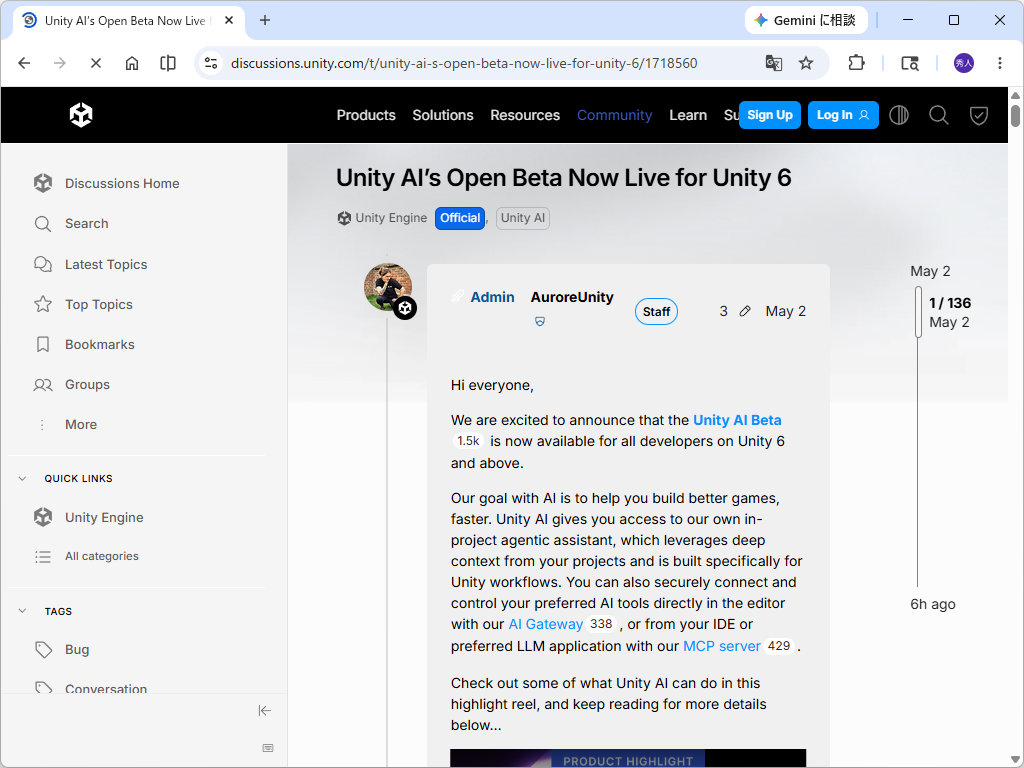Click the tab search icon in toolbar
The image size is (1024, 768).
coord(910,63)
